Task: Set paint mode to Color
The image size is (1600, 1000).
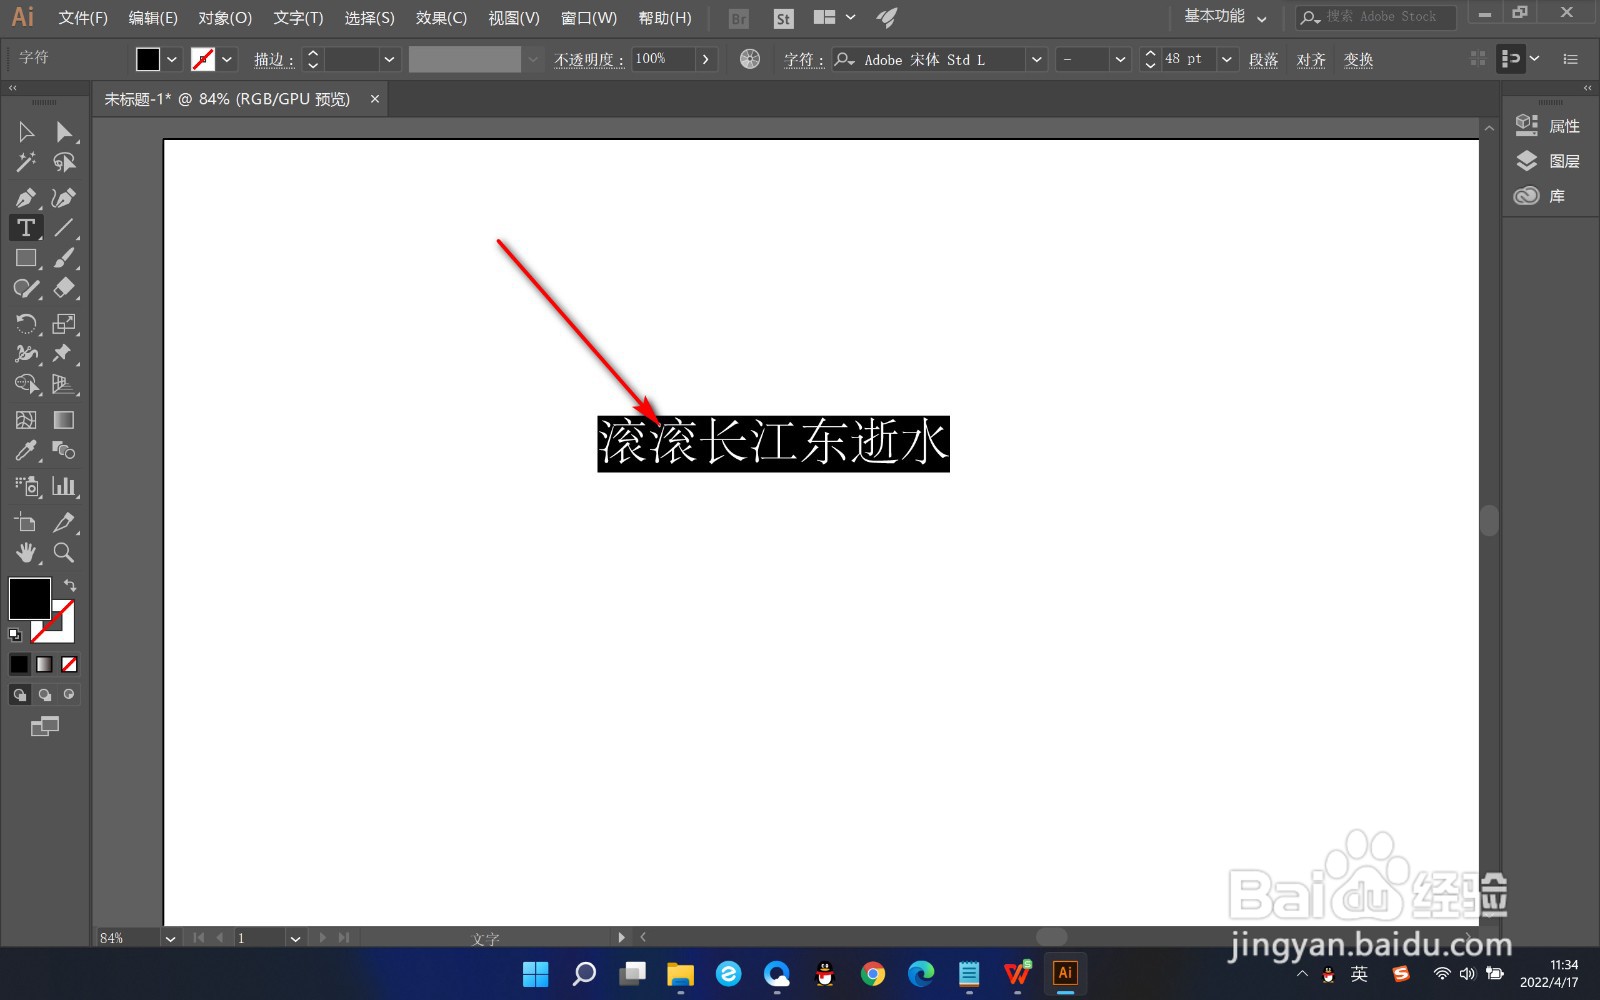Action: tap(20, 664)
